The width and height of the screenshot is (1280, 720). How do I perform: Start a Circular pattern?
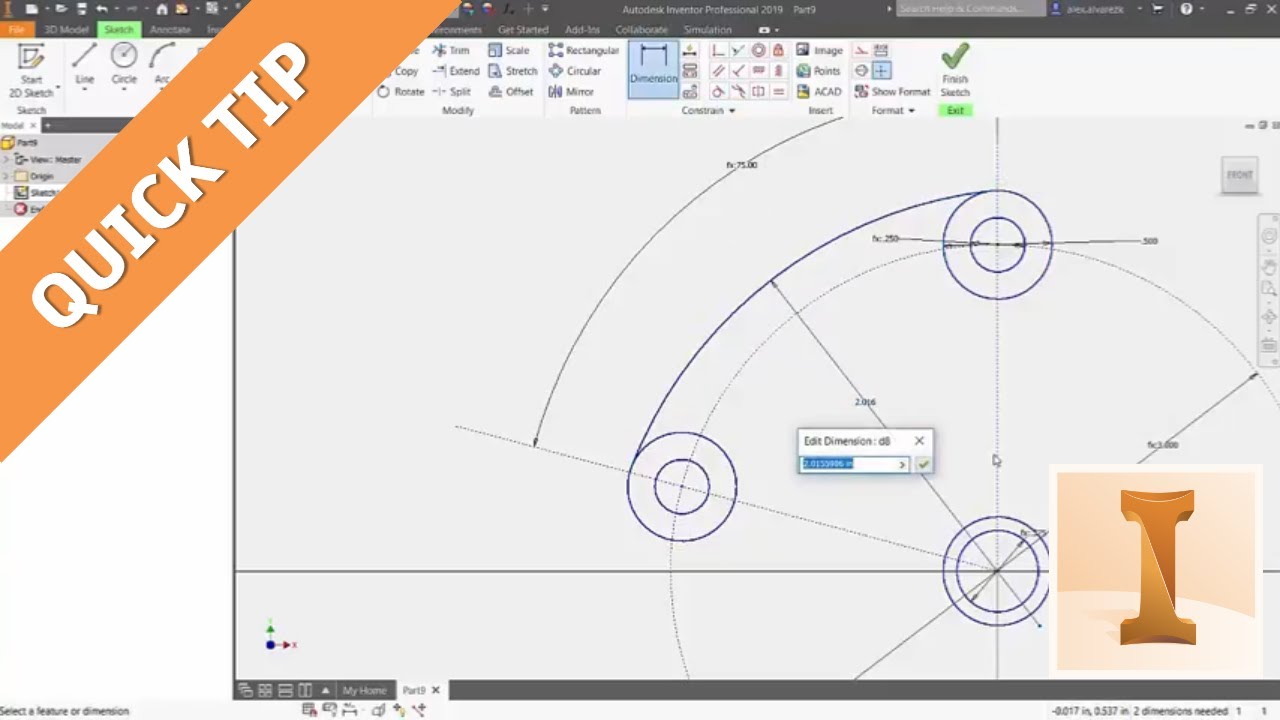[575, 71]
